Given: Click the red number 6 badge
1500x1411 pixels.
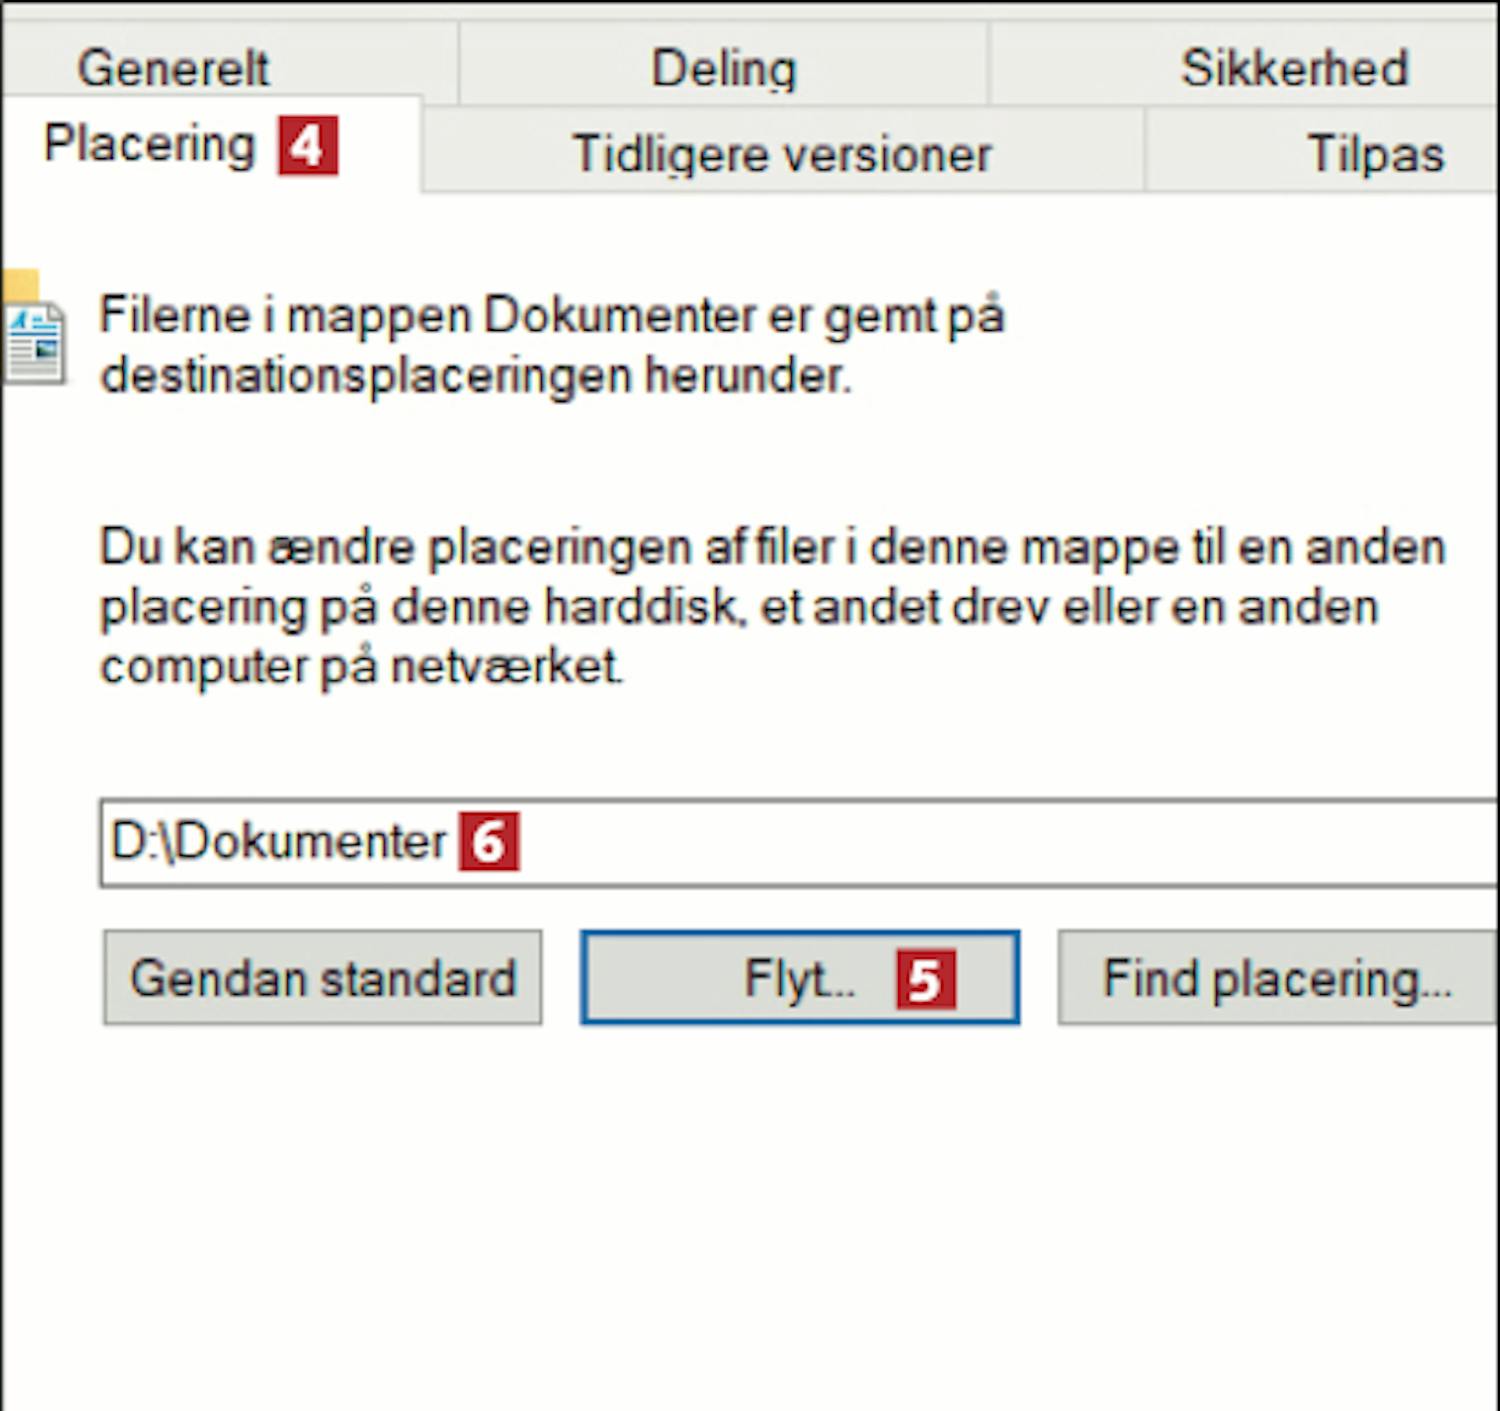Looking at the screenshot, I should (x=488, y=842).
